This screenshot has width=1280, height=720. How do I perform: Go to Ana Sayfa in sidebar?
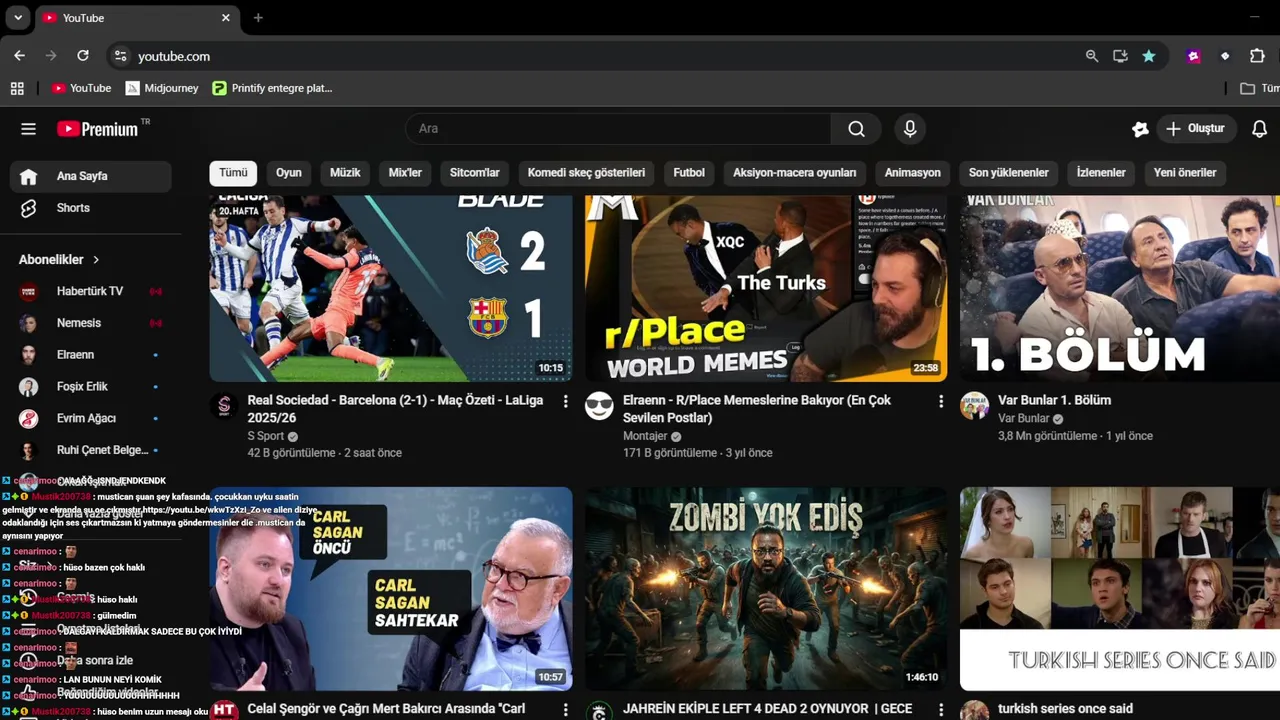(91, 176)
